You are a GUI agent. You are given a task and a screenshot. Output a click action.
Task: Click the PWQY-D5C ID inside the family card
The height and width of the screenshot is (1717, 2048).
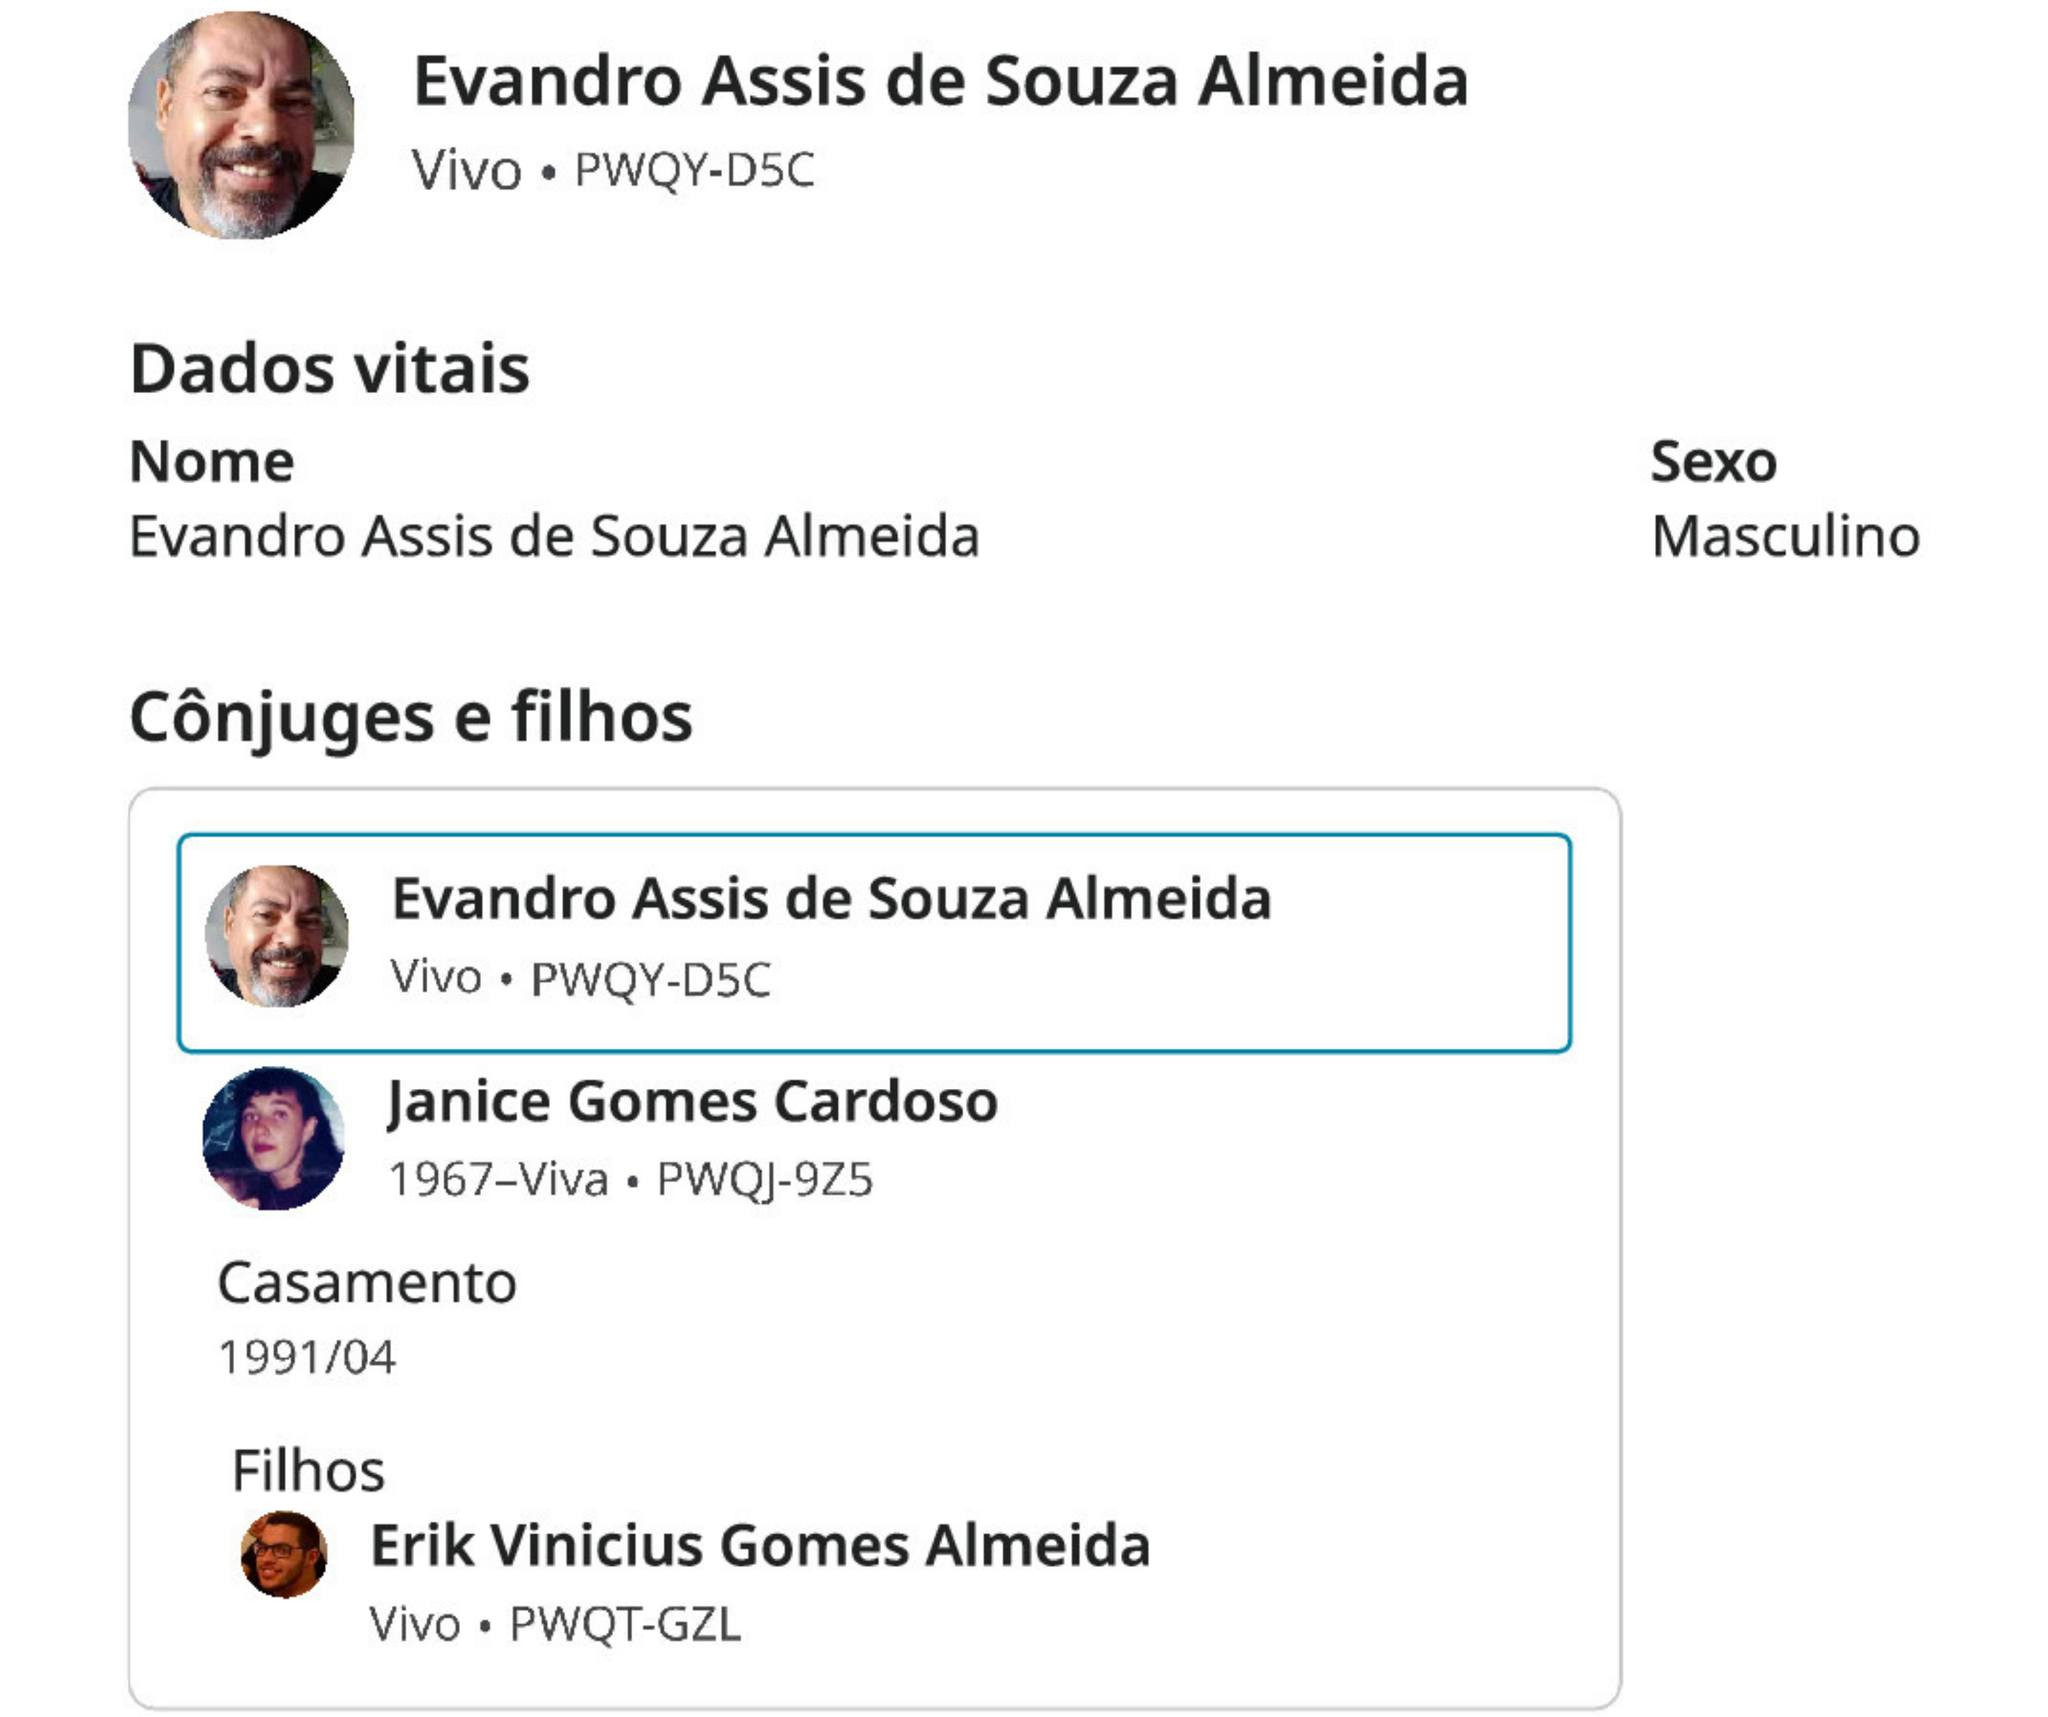650,979
